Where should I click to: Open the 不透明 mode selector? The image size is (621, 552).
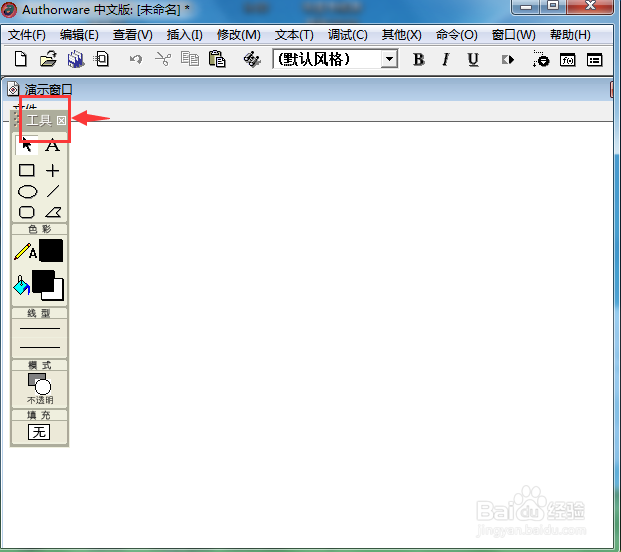coord(40,389)
